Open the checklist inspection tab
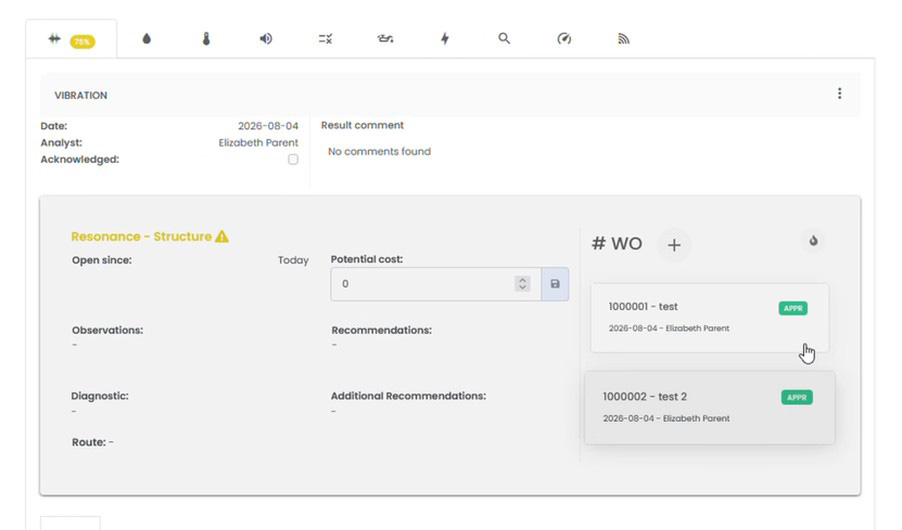 click(x=326, y=39)
